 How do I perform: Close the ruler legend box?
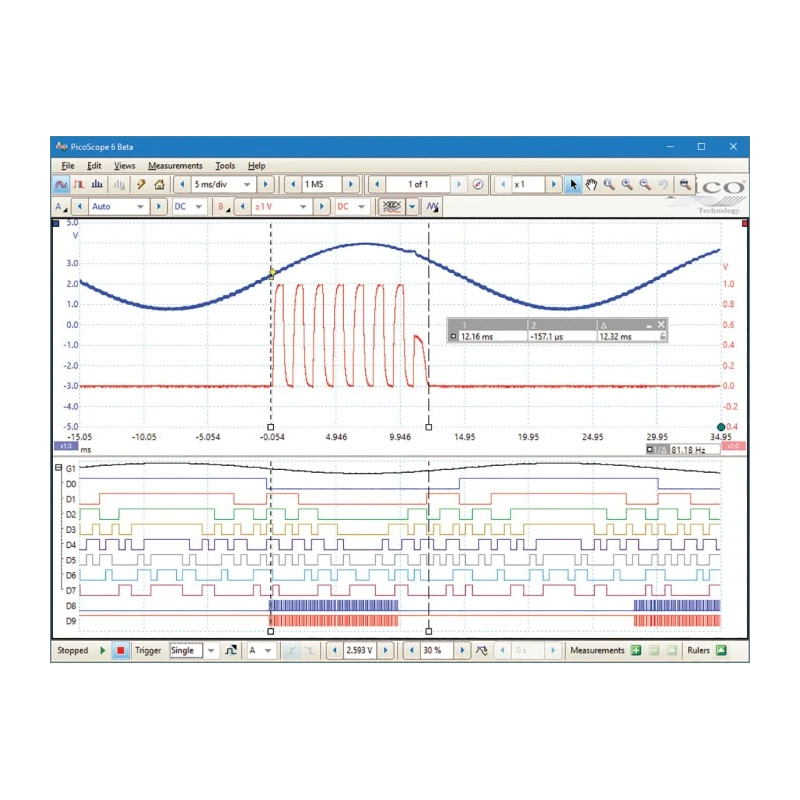(x=661, y=324)
